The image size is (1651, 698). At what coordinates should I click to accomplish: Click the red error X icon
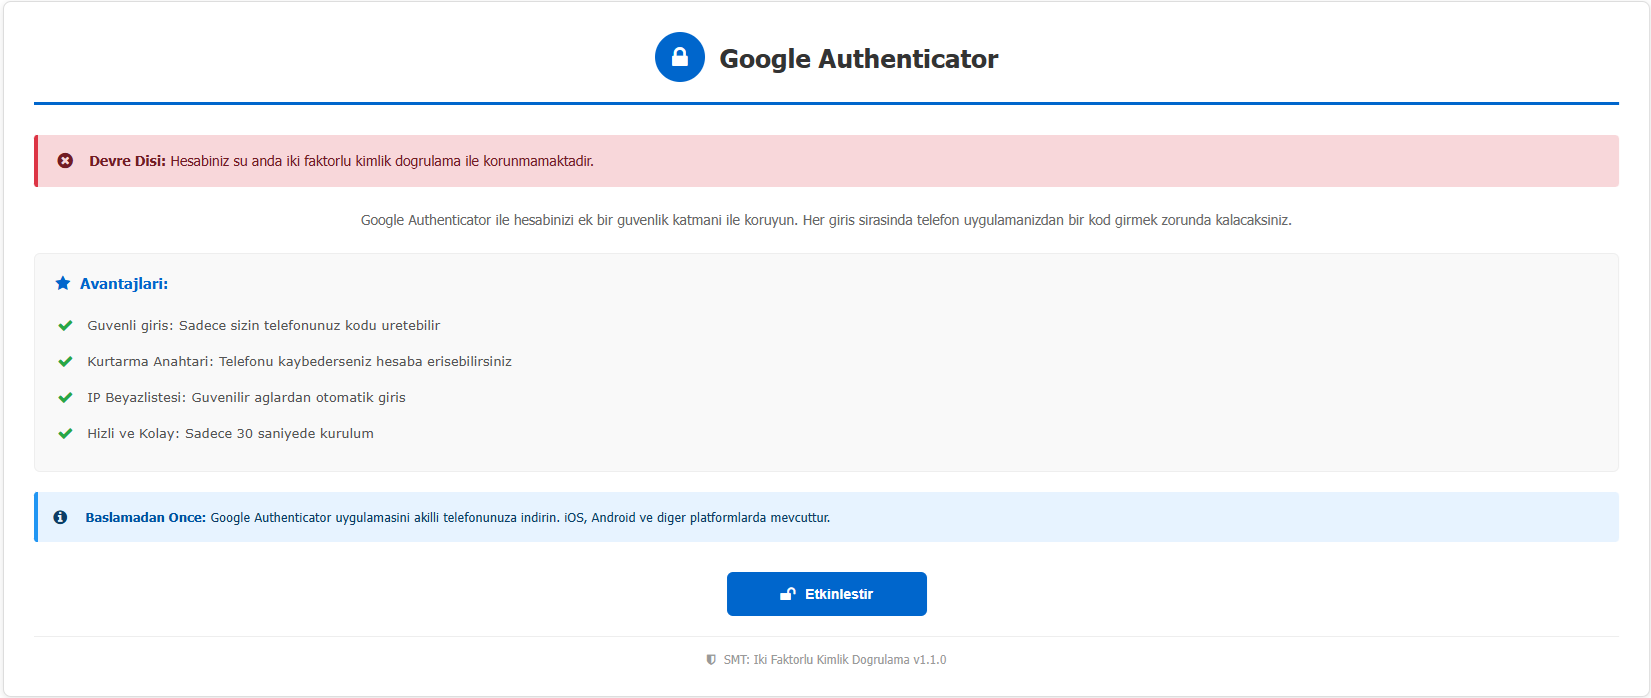click(x=65, y=161)
